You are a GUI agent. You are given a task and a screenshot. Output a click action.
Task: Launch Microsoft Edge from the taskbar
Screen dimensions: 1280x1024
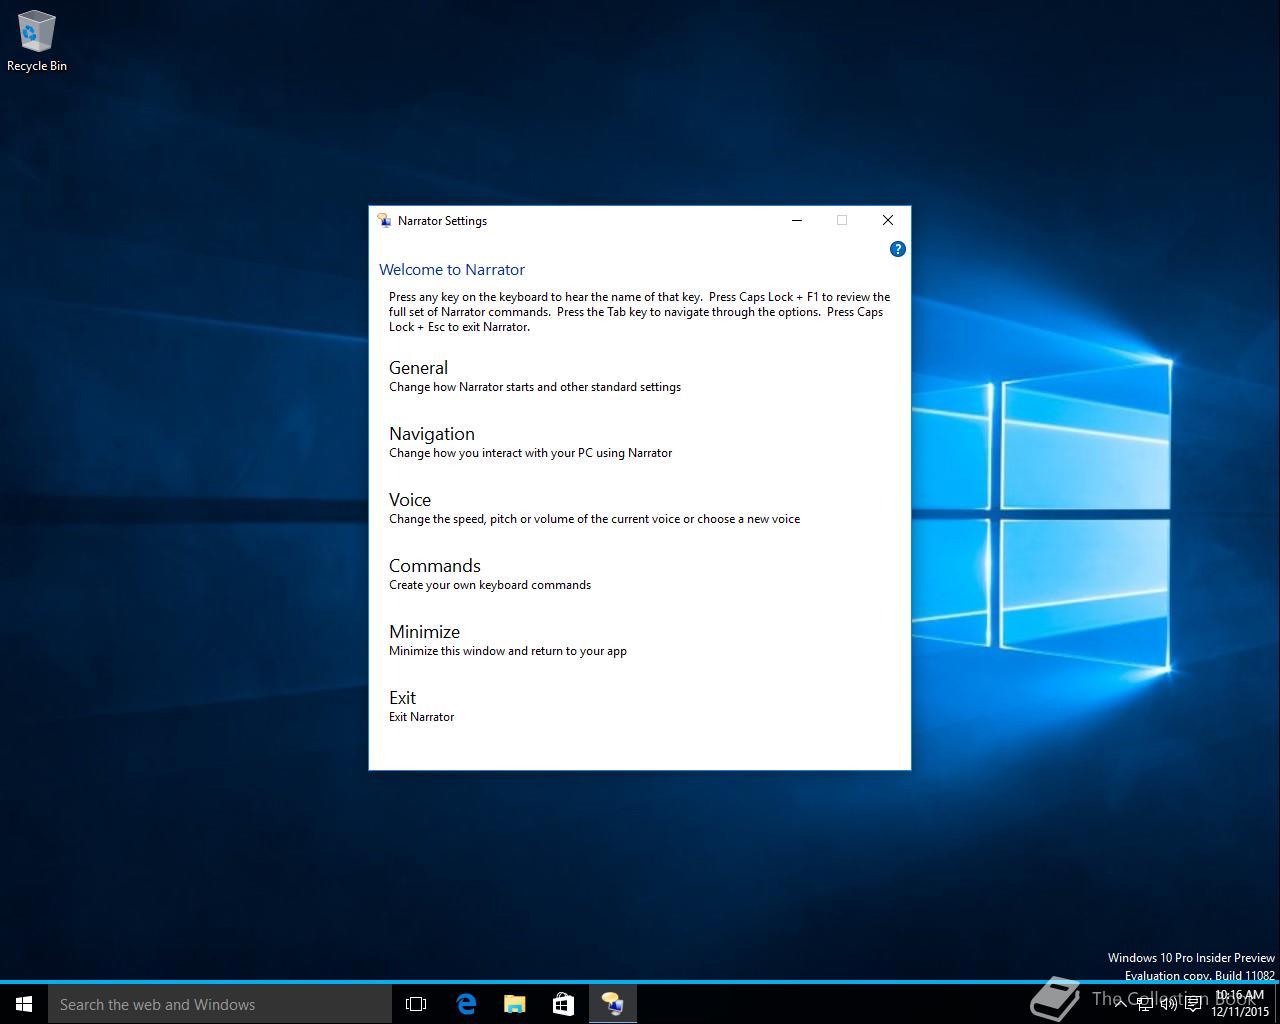(465, 1004)
